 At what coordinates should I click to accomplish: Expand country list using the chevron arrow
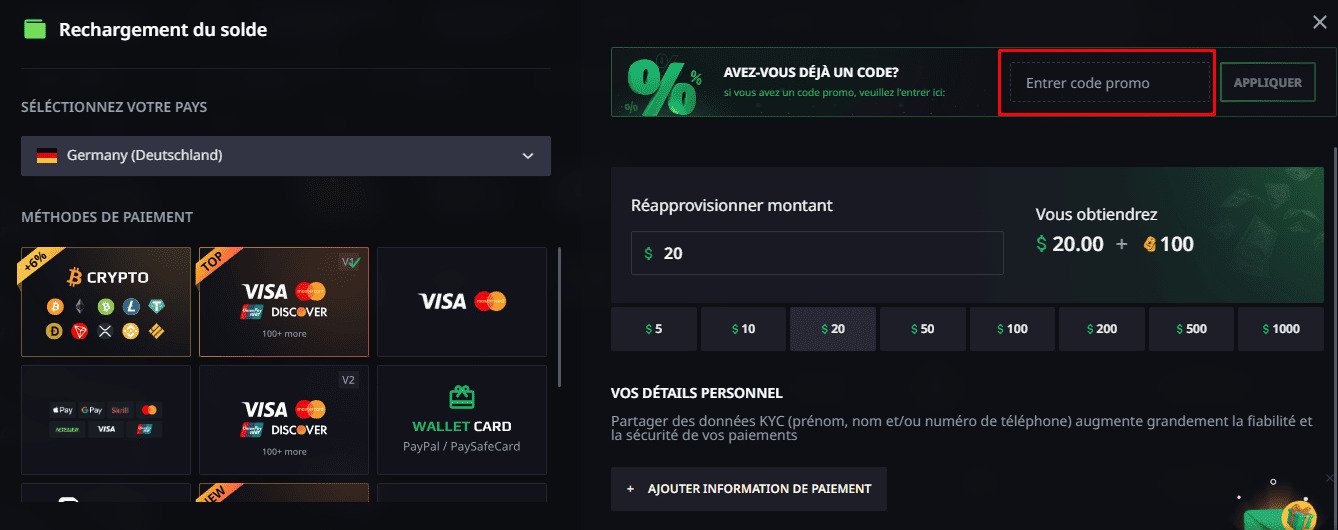528,156
